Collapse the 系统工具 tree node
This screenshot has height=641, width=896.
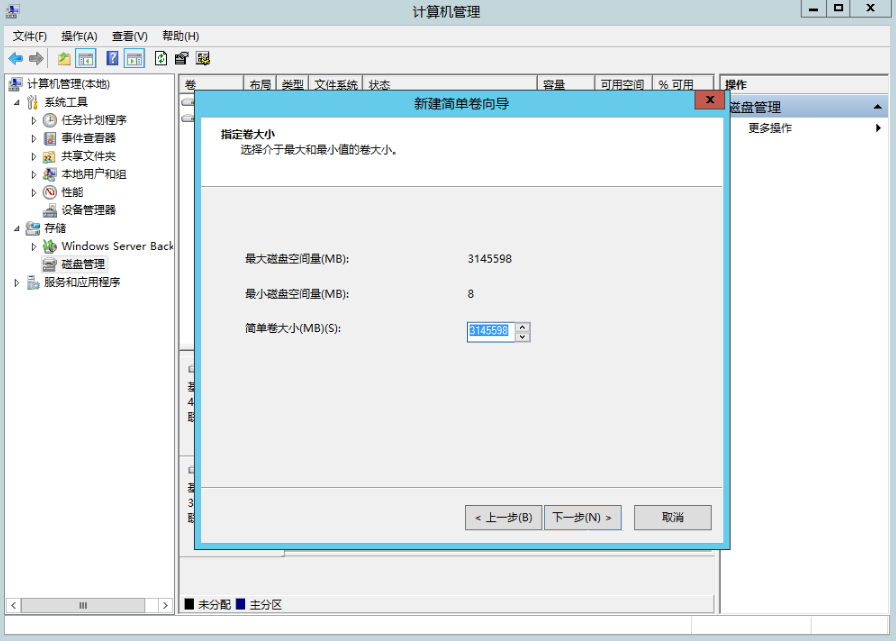pyautogui.click(x=17, y=102)
